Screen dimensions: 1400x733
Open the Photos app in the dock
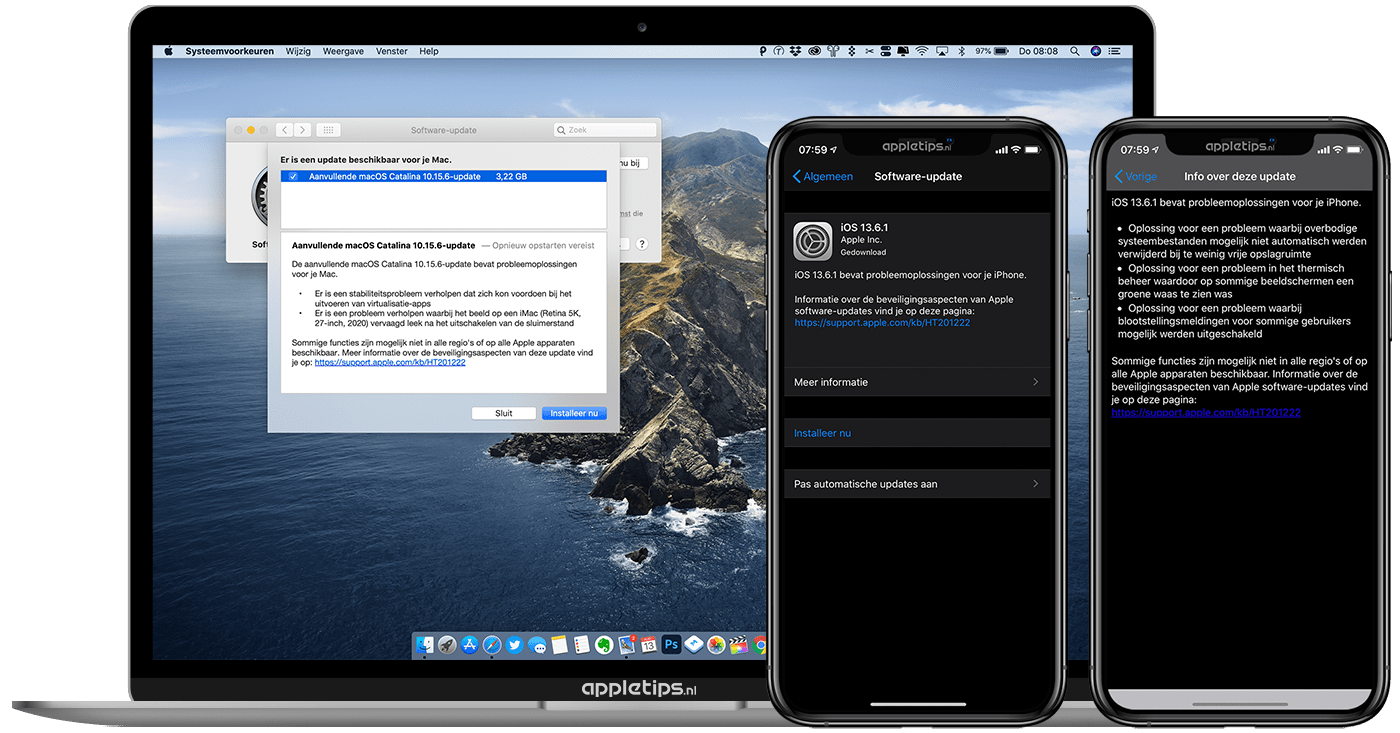coord(716,644)
